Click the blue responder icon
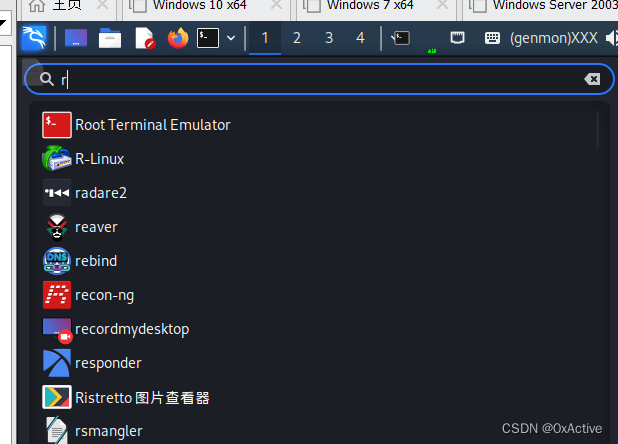The image size is (618, 444). (x=57, y=363)
